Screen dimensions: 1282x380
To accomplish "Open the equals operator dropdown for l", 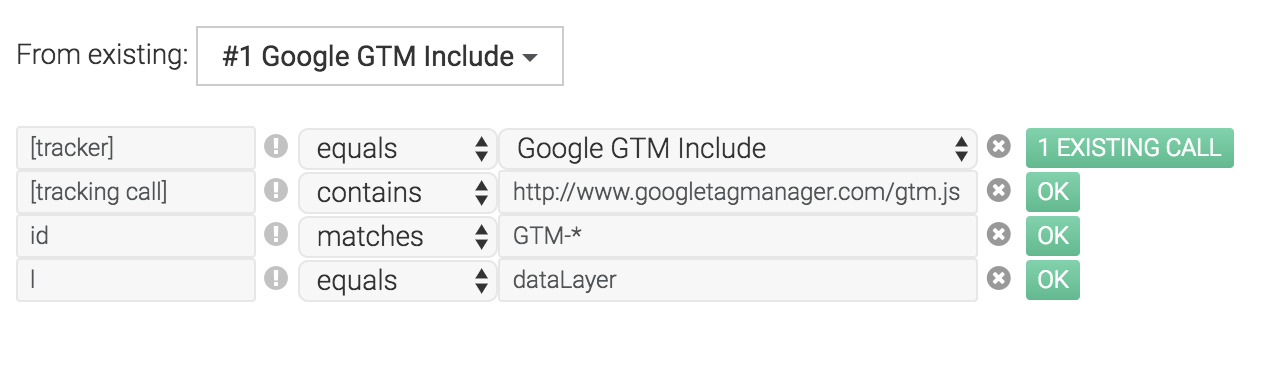I will coord(398,281).
